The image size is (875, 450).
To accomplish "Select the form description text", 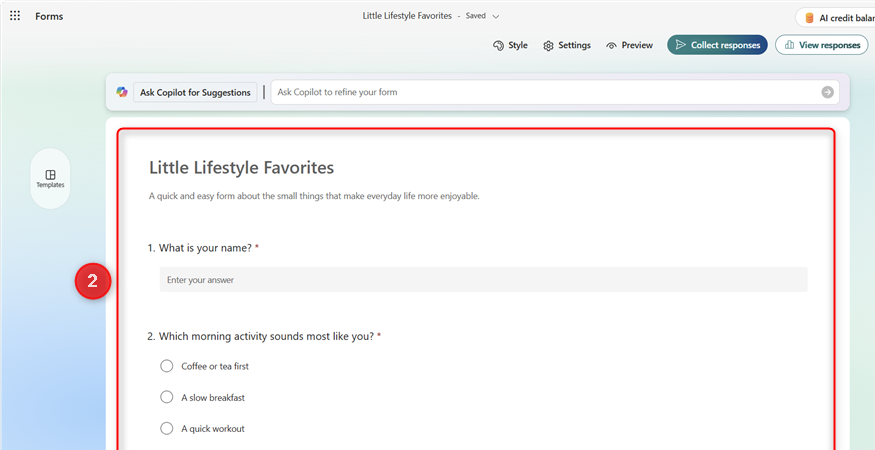I will coord(314,197).
